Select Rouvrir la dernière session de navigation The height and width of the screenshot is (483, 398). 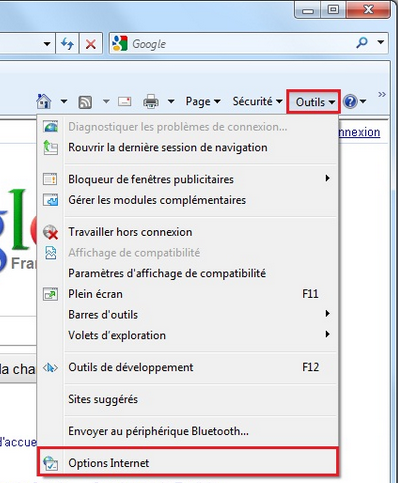pyautogui.click(x=188, y=148)
